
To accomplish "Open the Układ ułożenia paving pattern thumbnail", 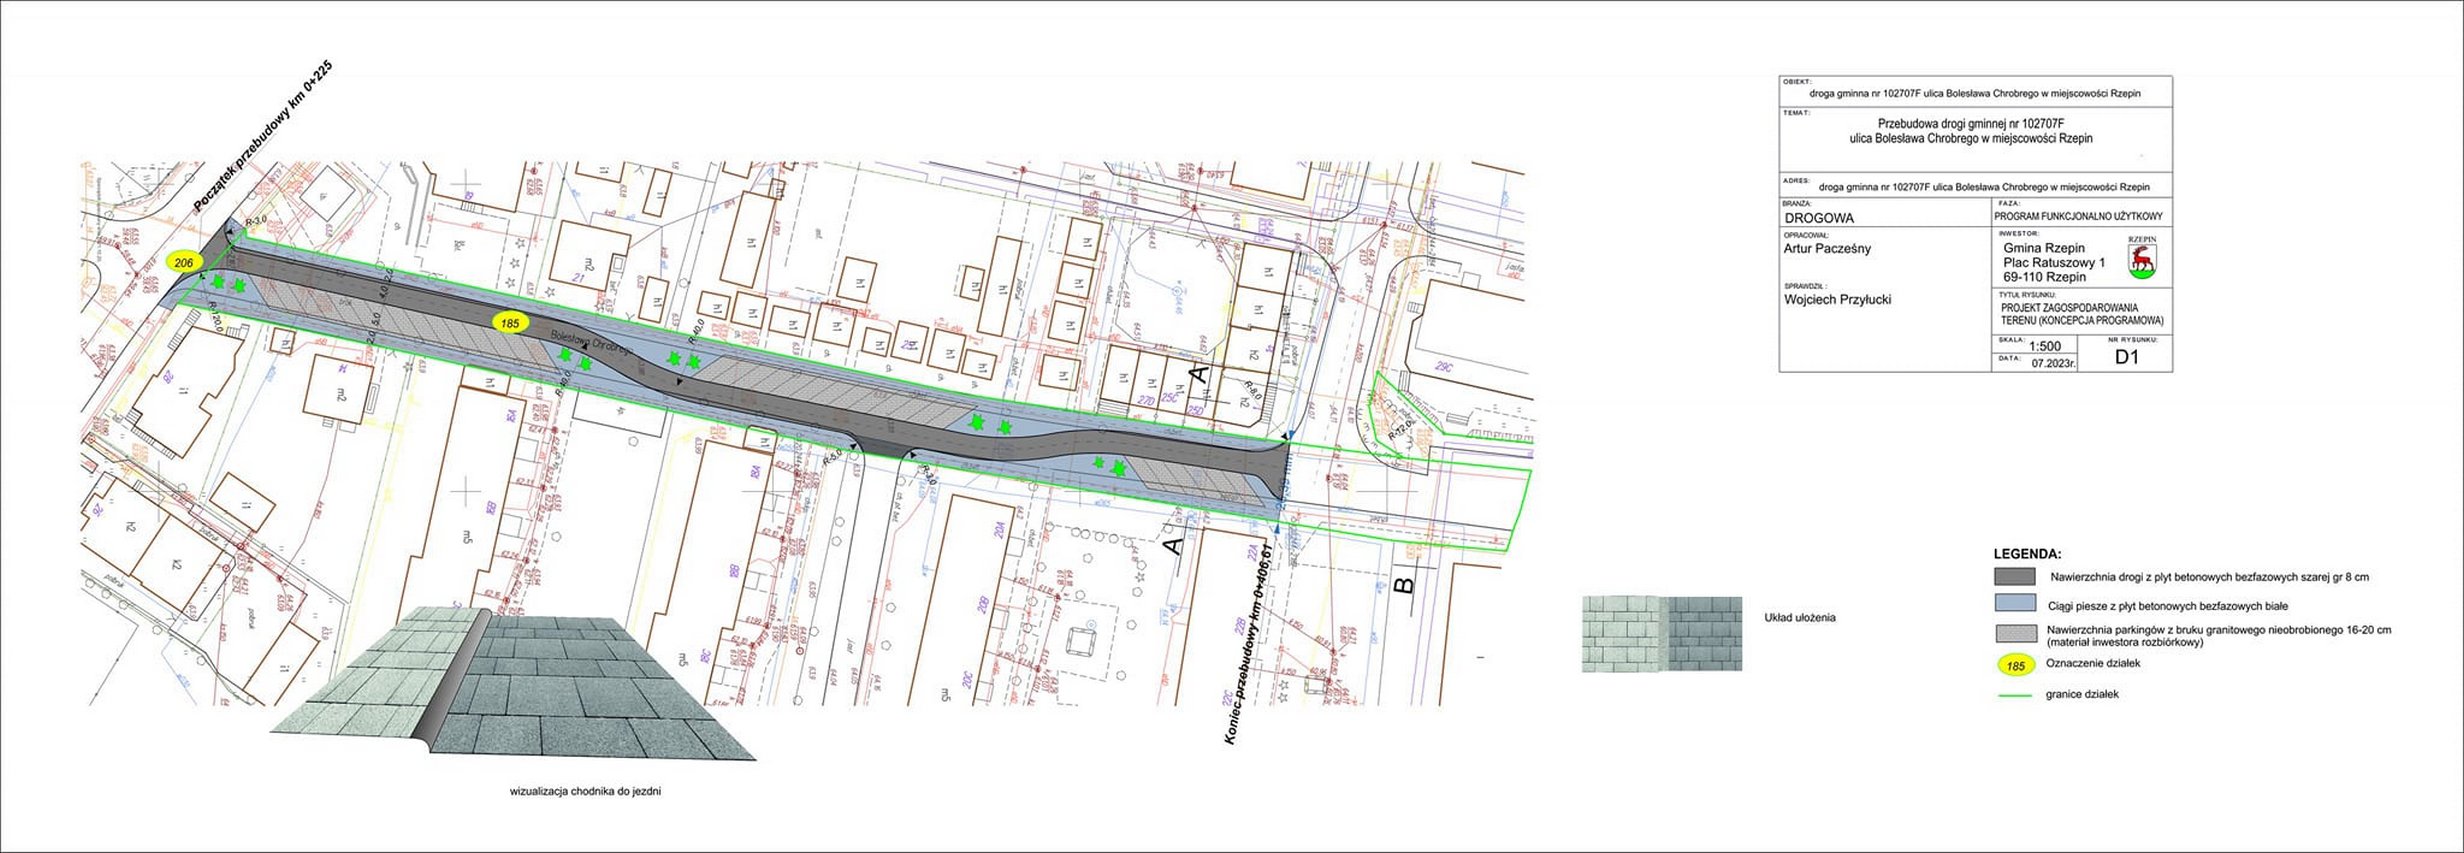I will (x=1661, y=633).
